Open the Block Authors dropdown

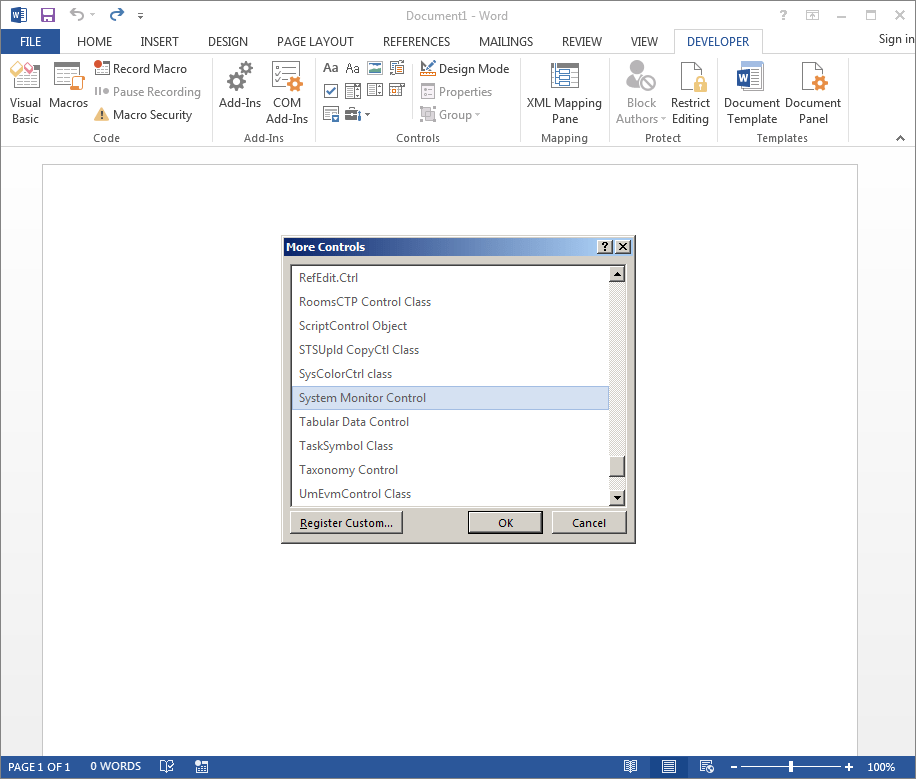coord(641,94)
